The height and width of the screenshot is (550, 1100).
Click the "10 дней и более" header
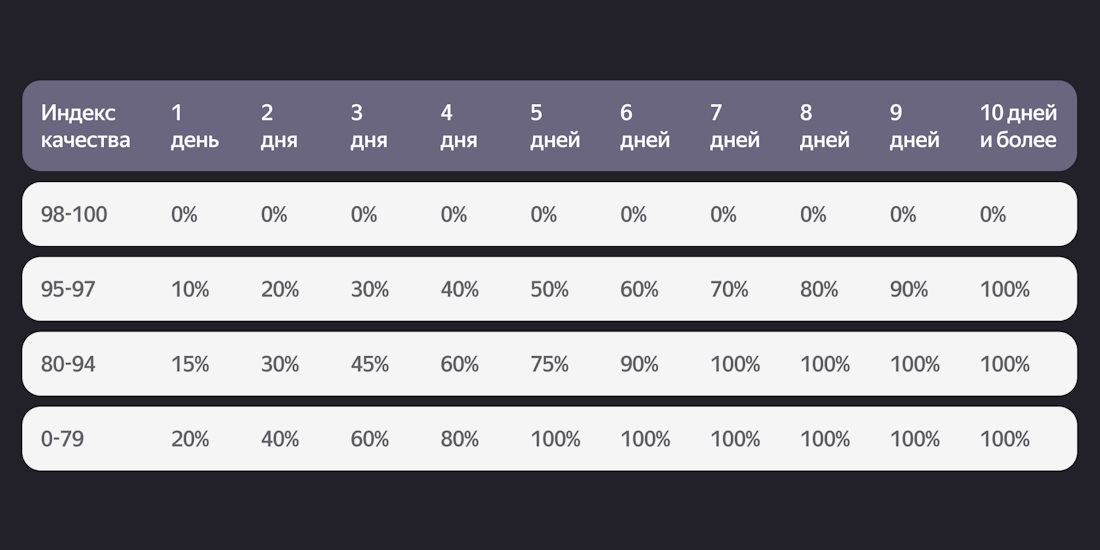tap(1018, 126)
